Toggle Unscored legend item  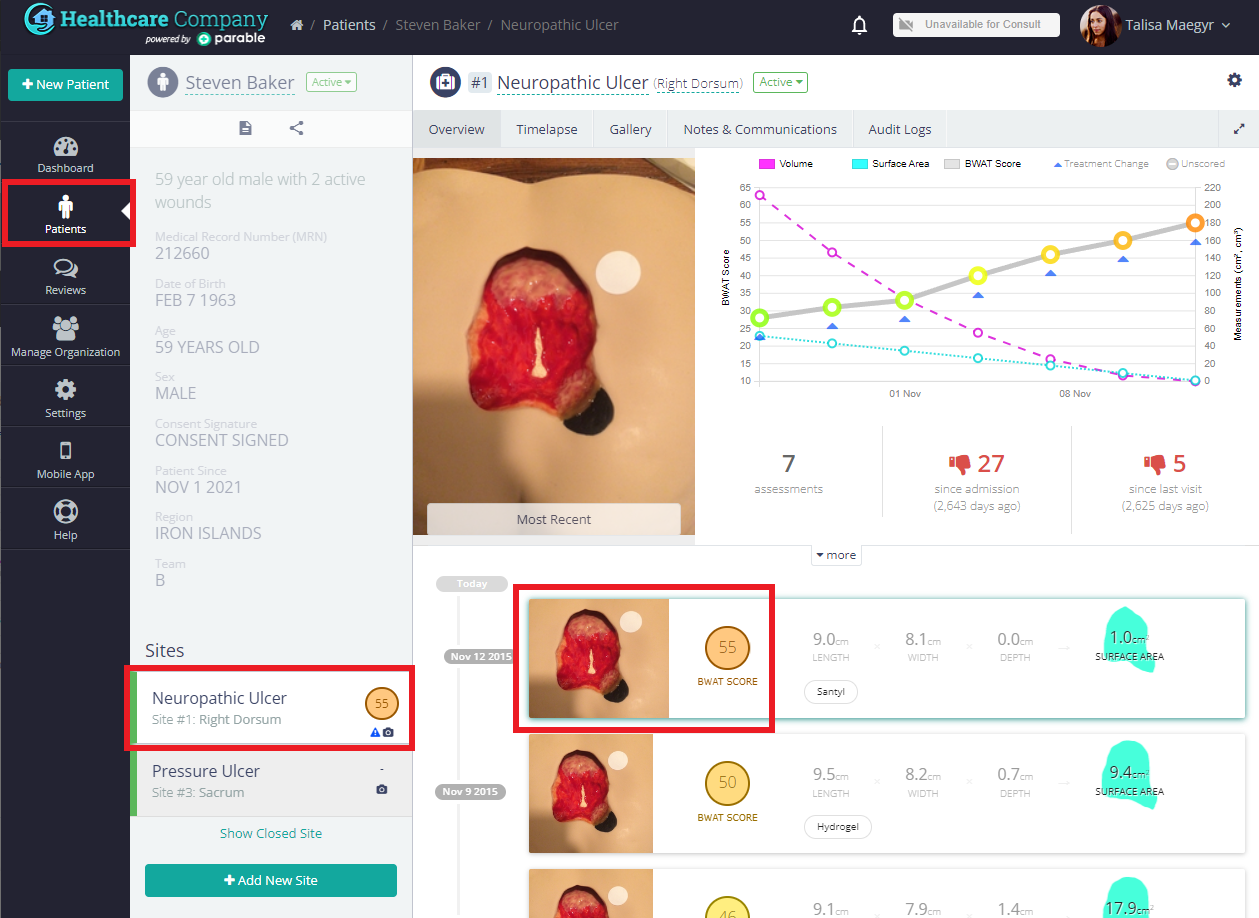[1195, 164]
